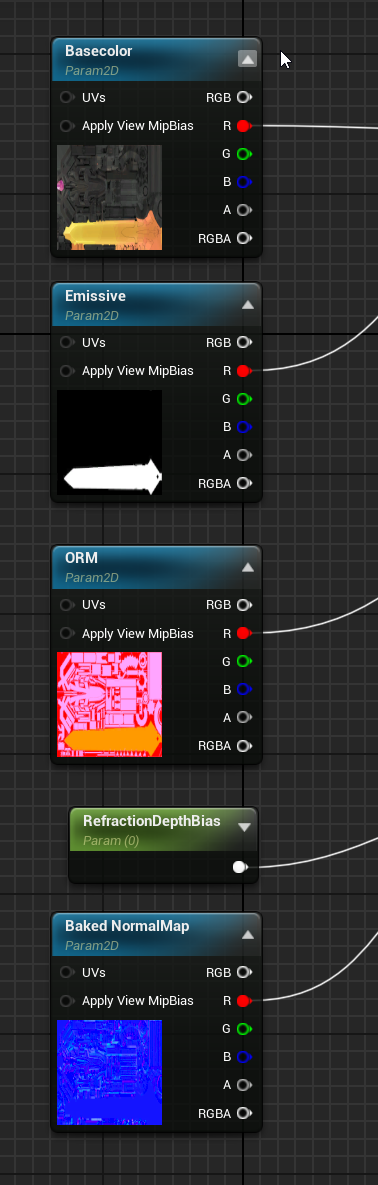Click the Basecolor texture thumbnail preview

110,197
